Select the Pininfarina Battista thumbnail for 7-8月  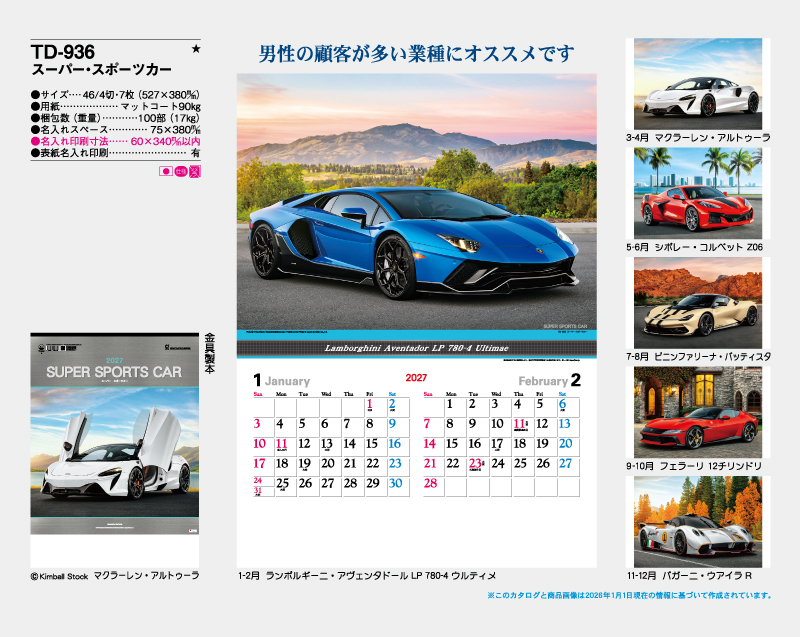tap(698, 303)
